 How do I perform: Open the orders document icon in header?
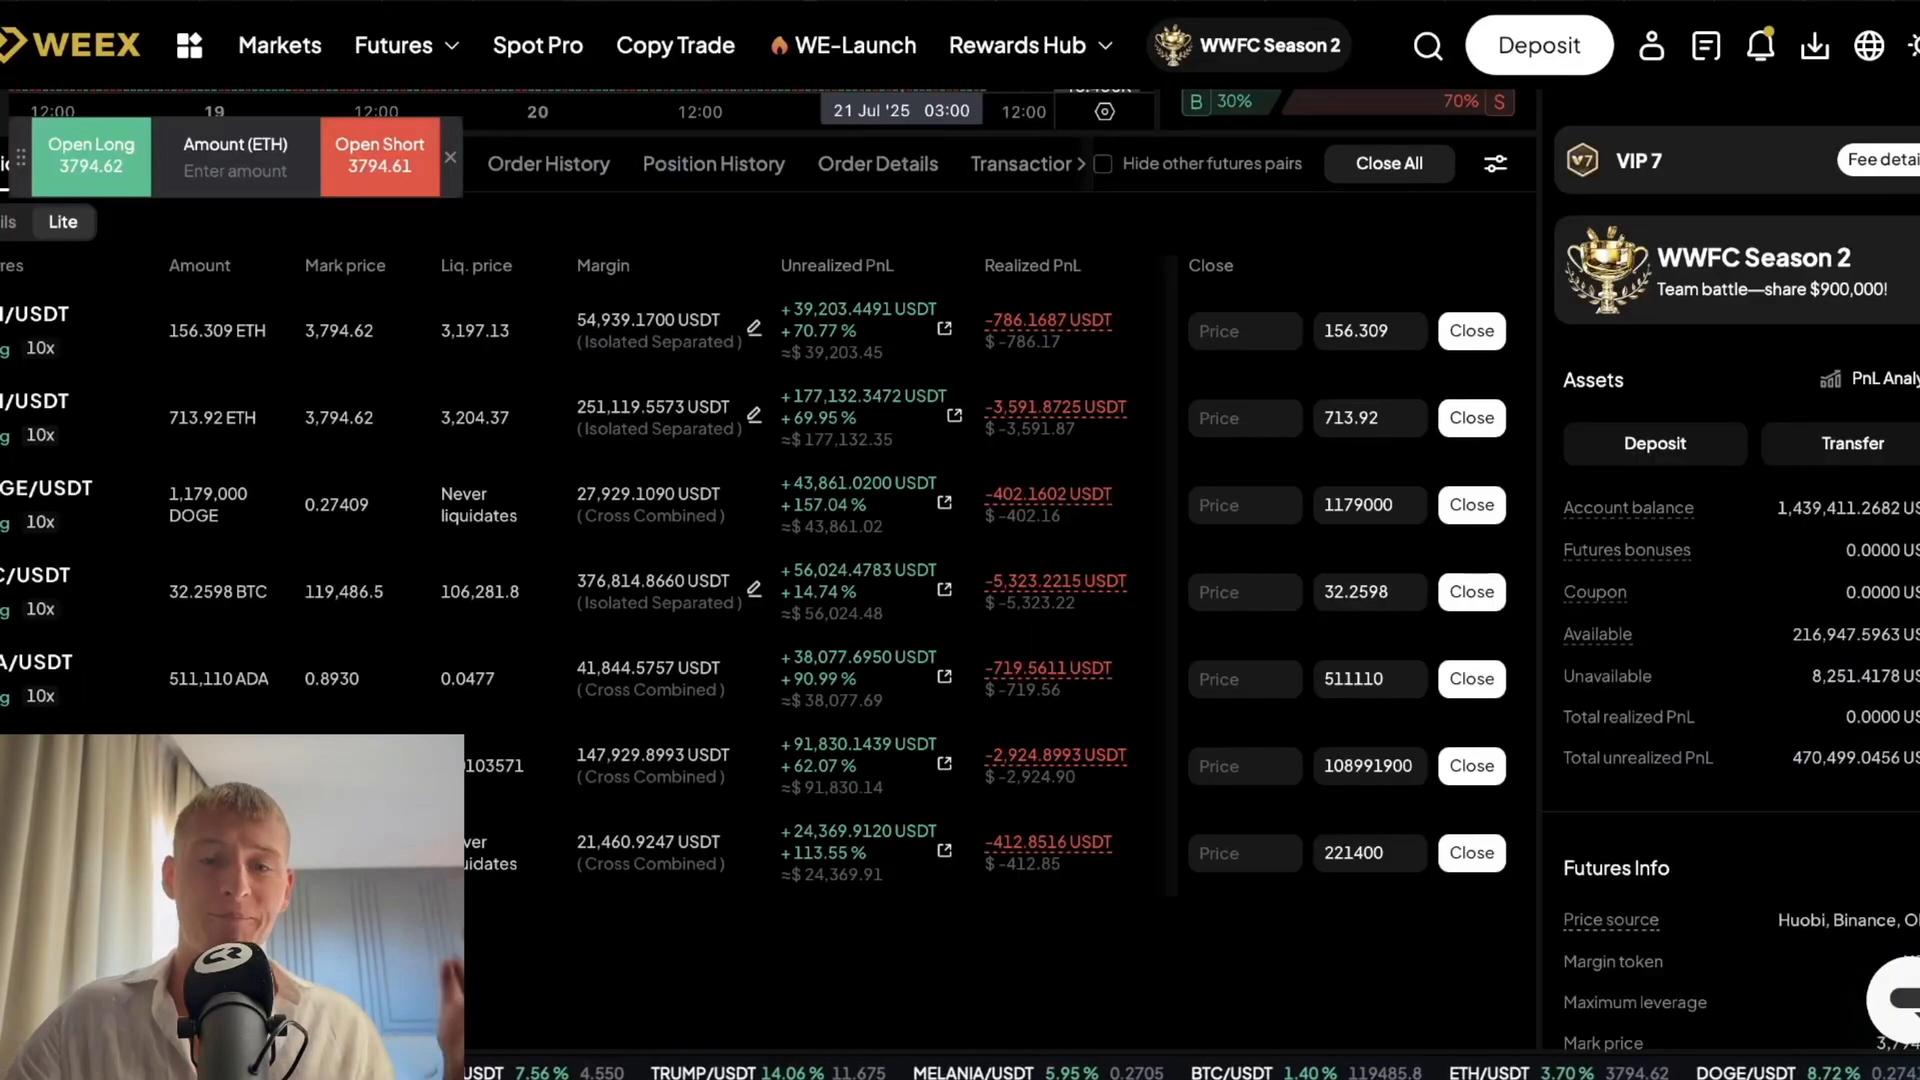[1706, 45]
